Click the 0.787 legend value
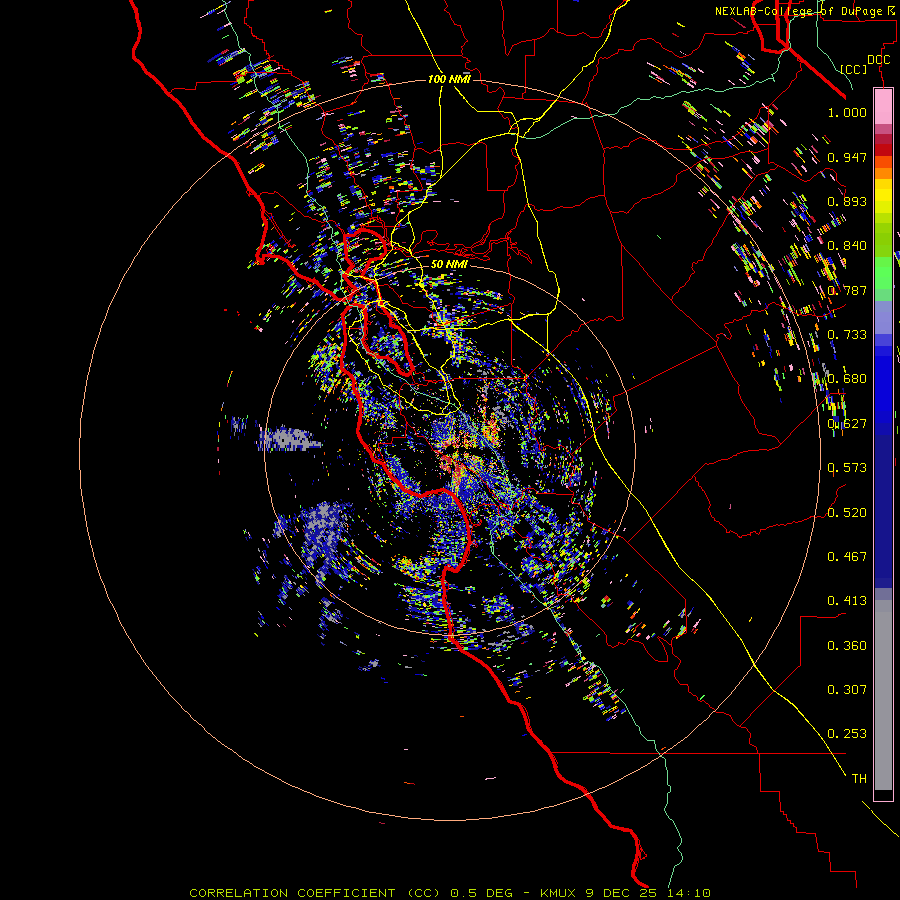Image resolution: width=900 pixels, height=900 pixels. (x=847, y=290)
